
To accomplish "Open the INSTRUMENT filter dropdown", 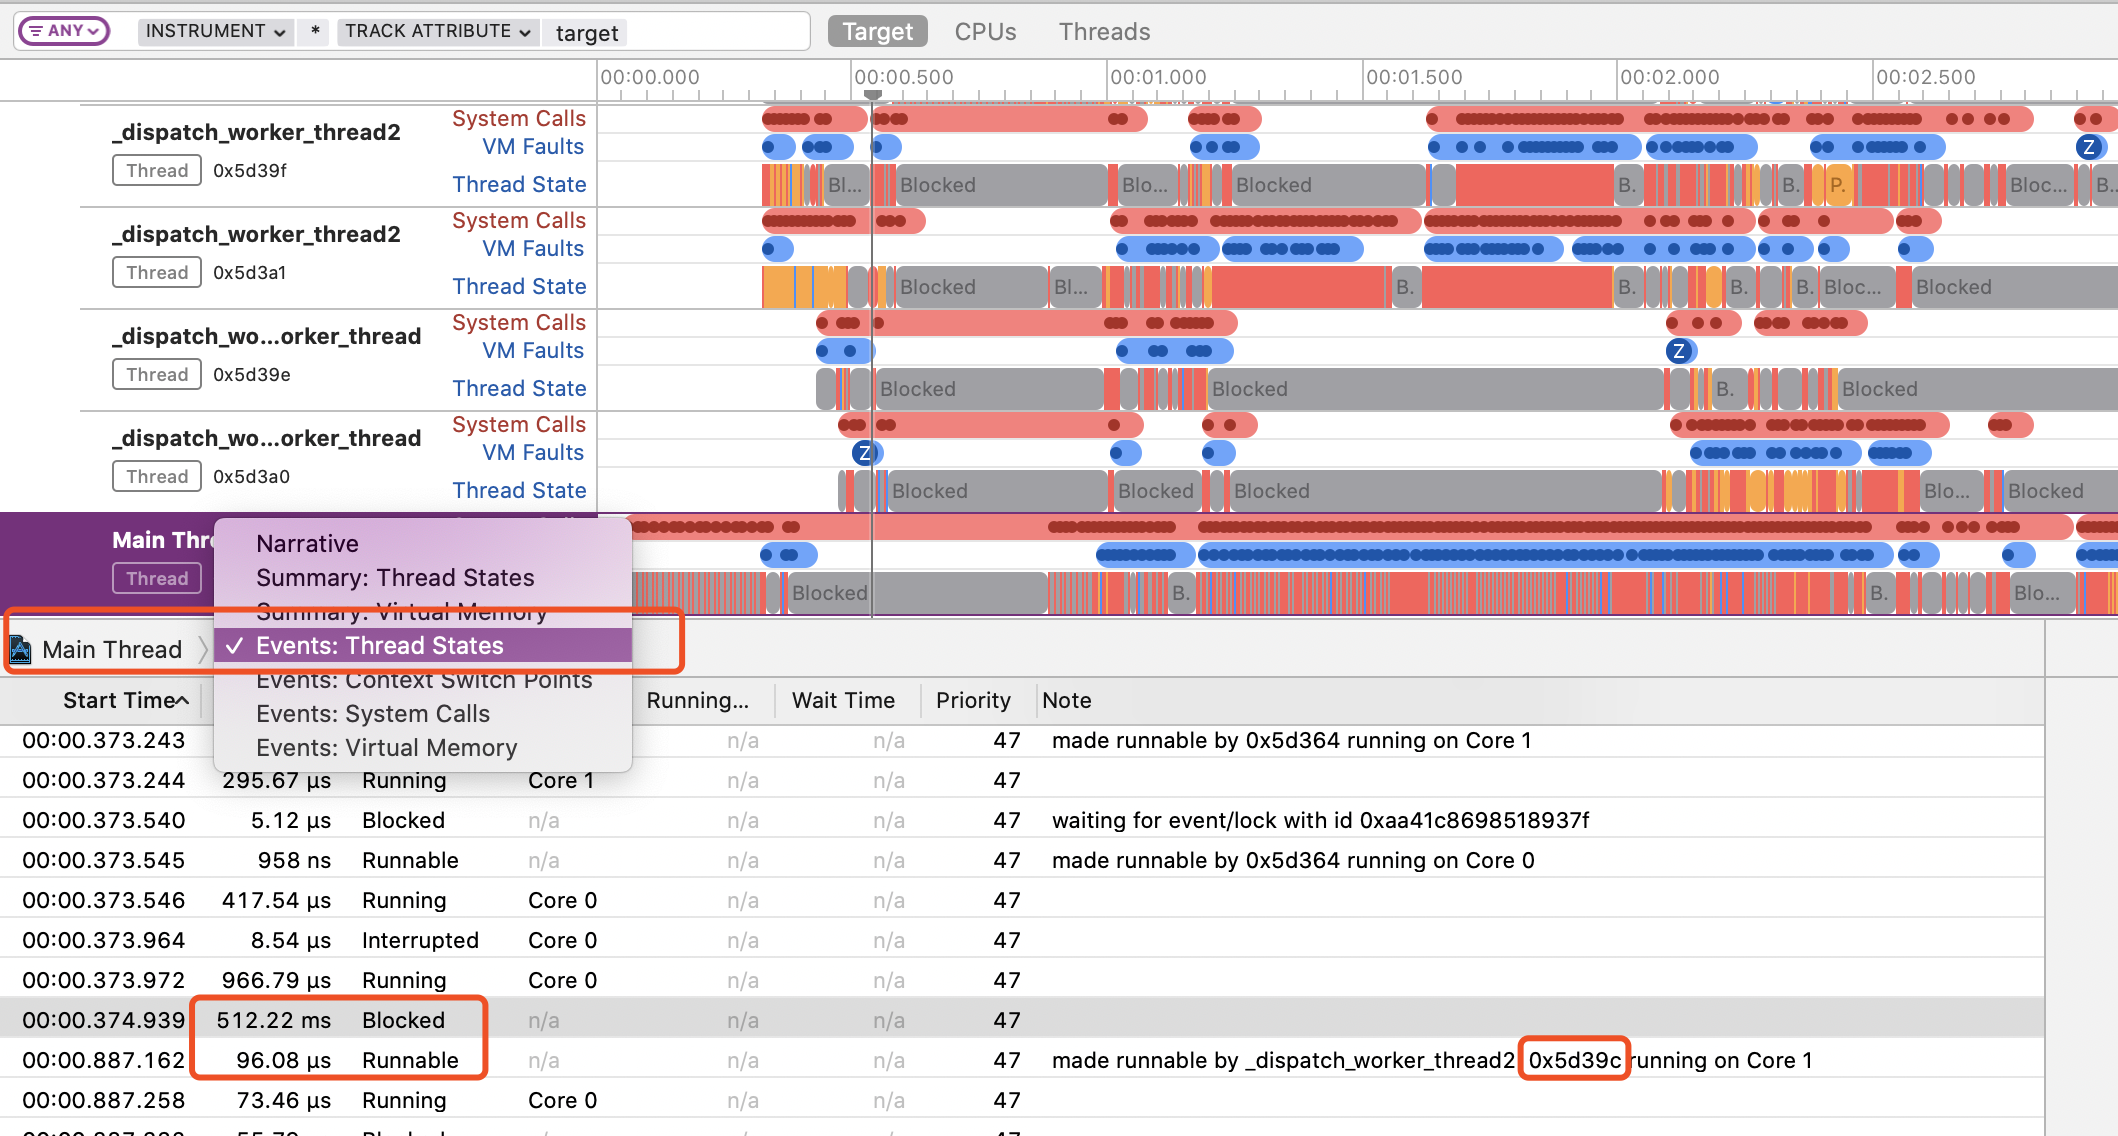I will tap(215, 31).
